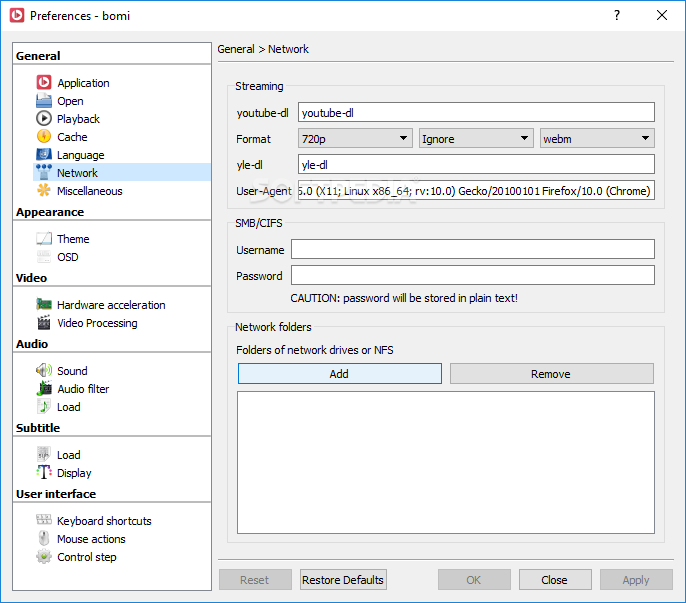Focus the User-Agent text field
686x603 pixels.
point(476,190)
